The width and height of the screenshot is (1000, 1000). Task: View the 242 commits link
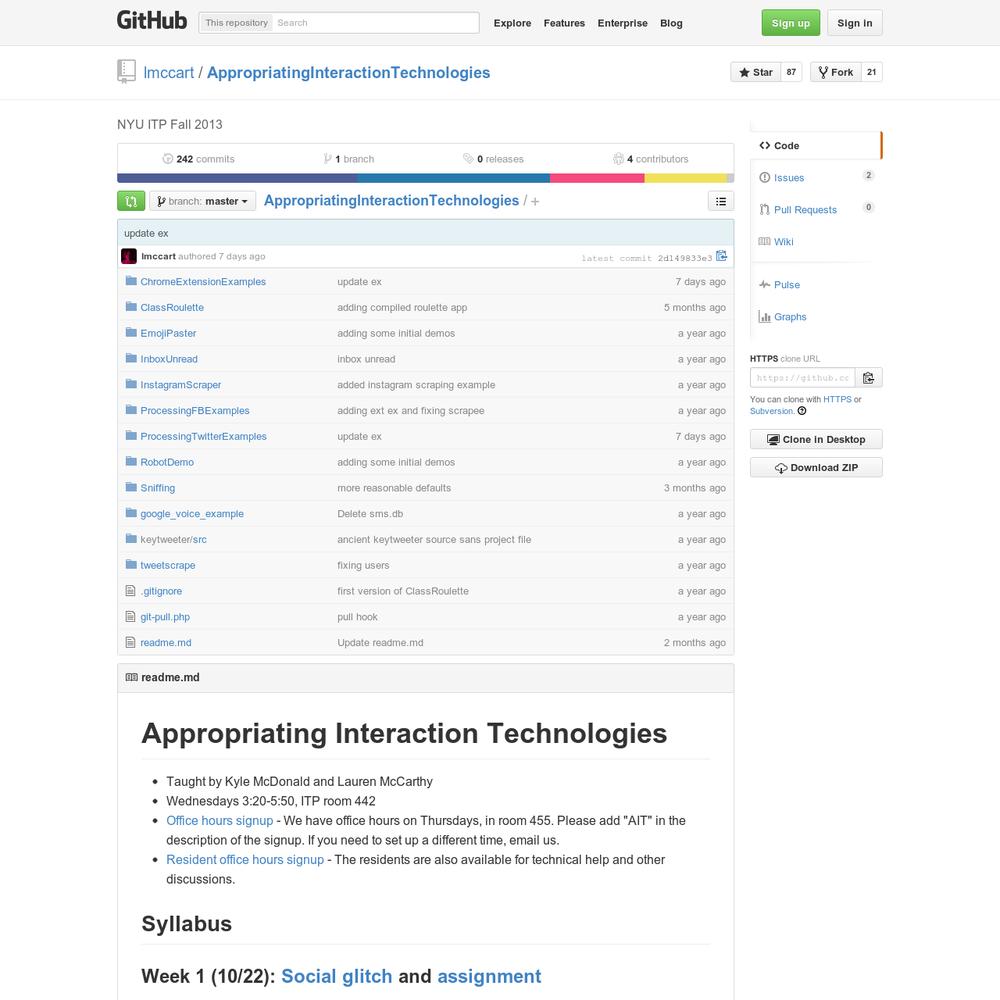[198, 159]
